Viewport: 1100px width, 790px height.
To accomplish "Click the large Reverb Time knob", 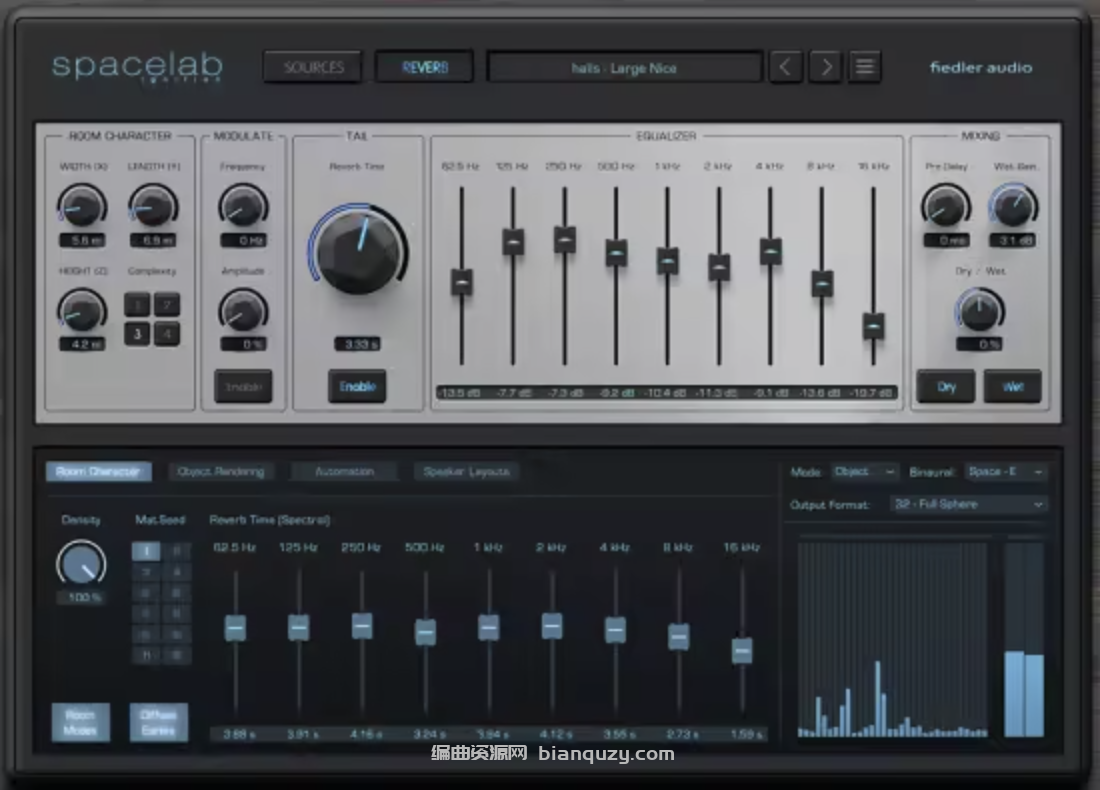I will click(358, 248).
